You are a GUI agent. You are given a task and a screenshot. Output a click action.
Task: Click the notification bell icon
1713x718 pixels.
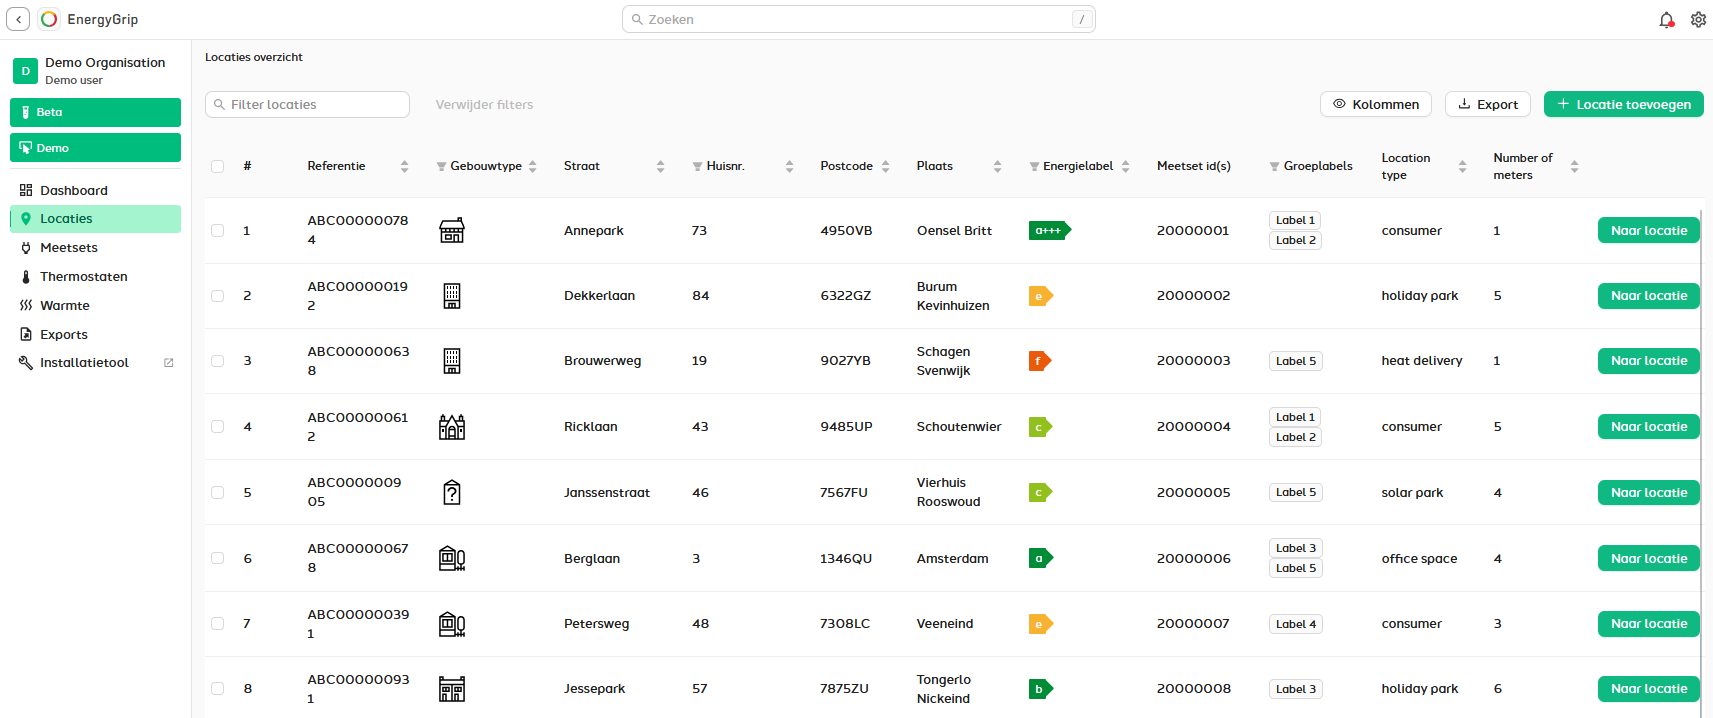coord(1666,20)
